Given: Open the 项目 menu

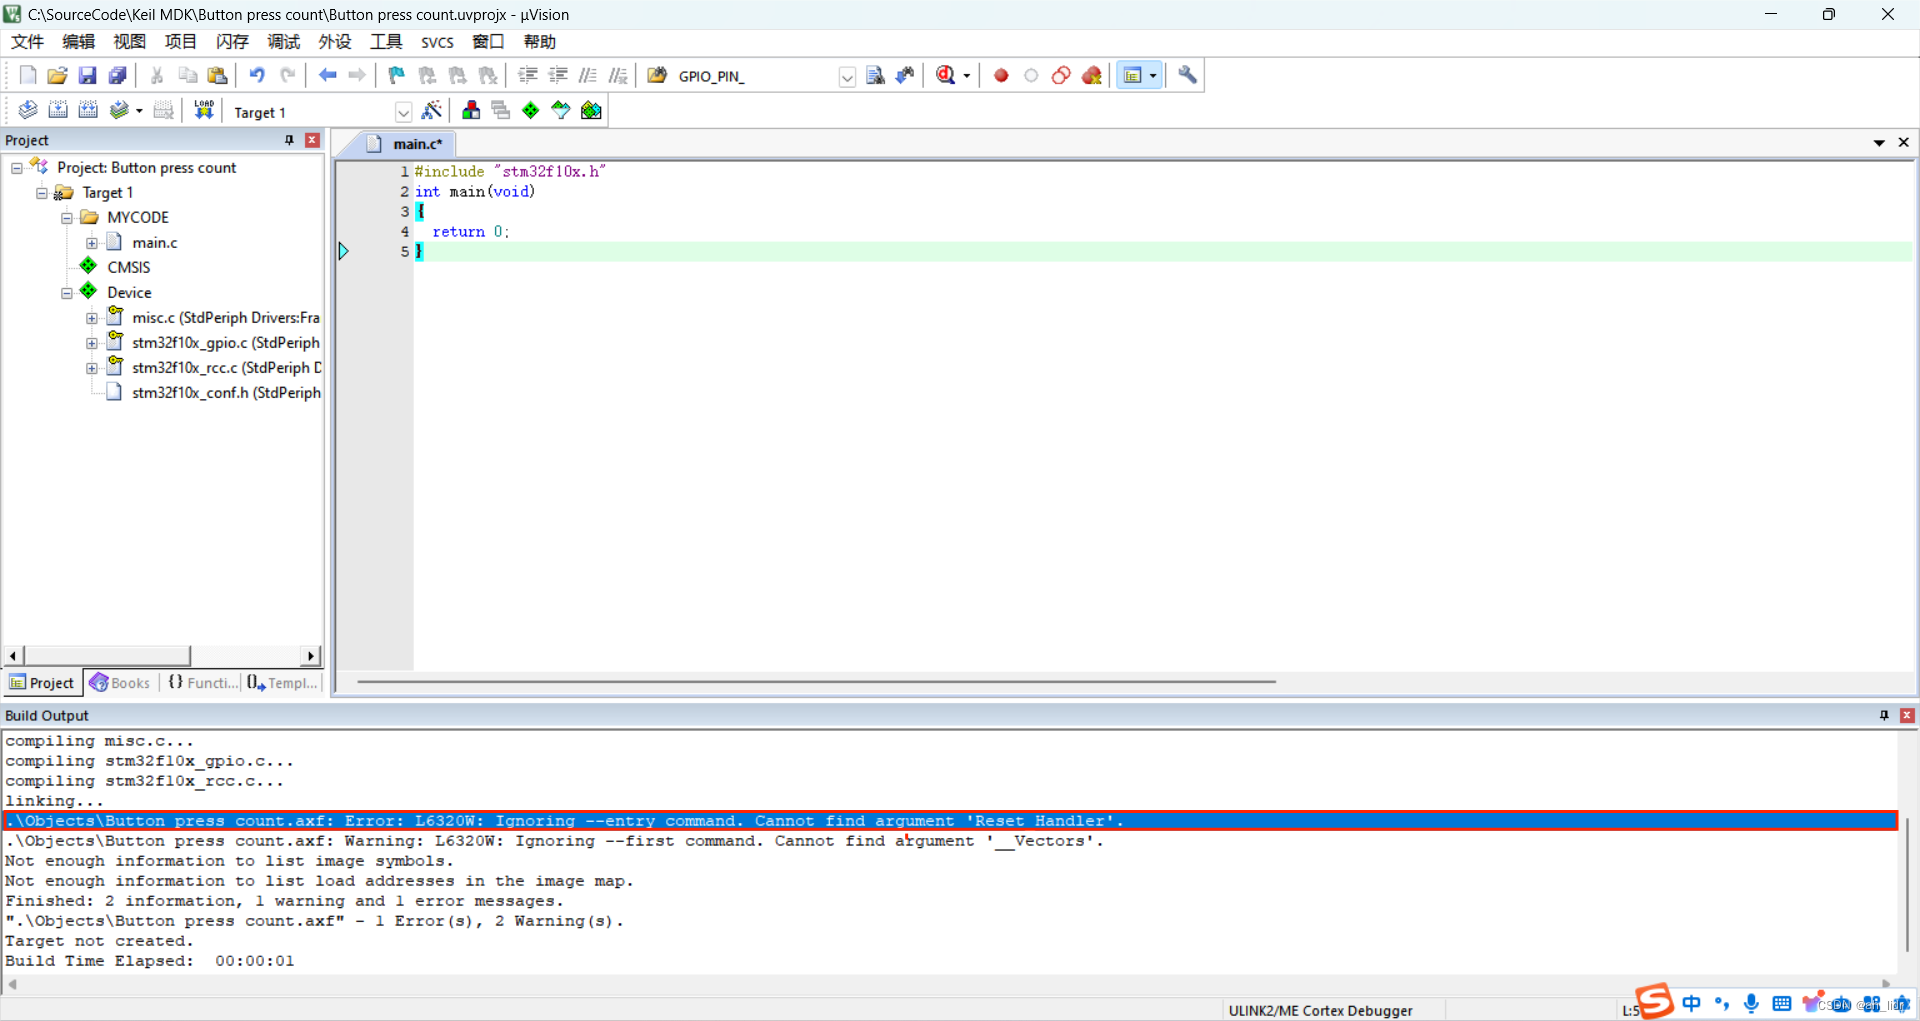Looking at the screenshot, I should click(x=180, y=41).
